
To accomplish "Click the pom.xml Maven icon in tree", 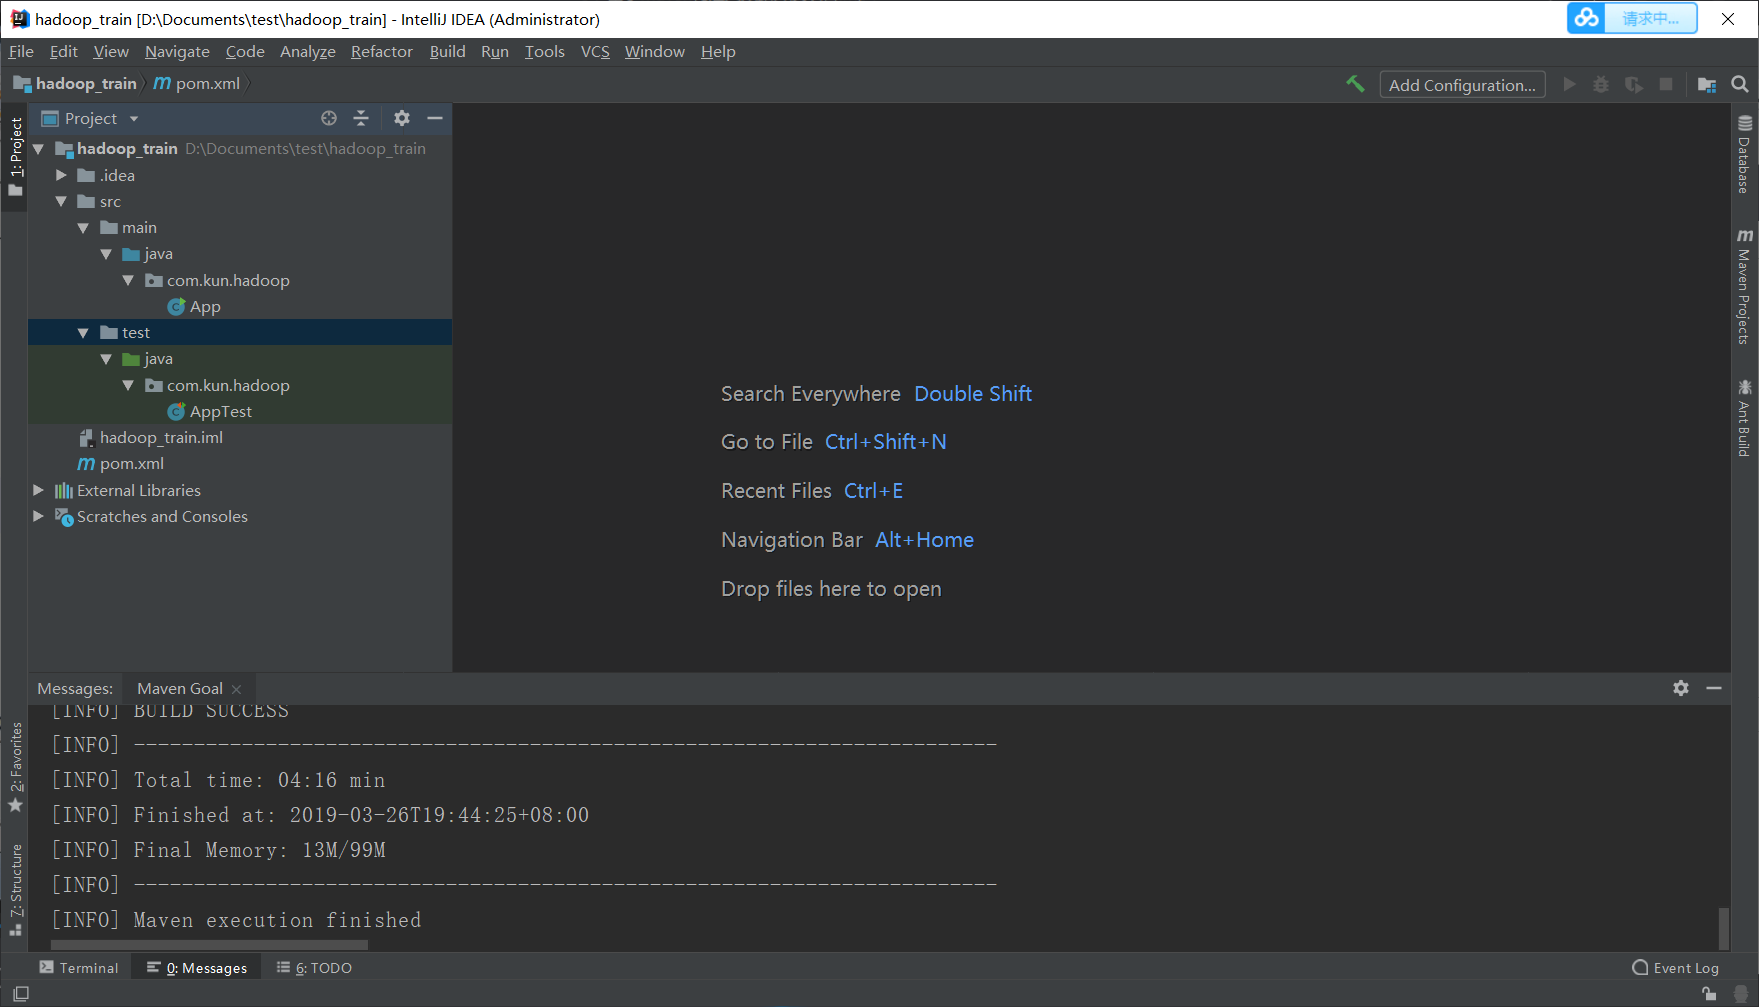I will tap(87, 464).
